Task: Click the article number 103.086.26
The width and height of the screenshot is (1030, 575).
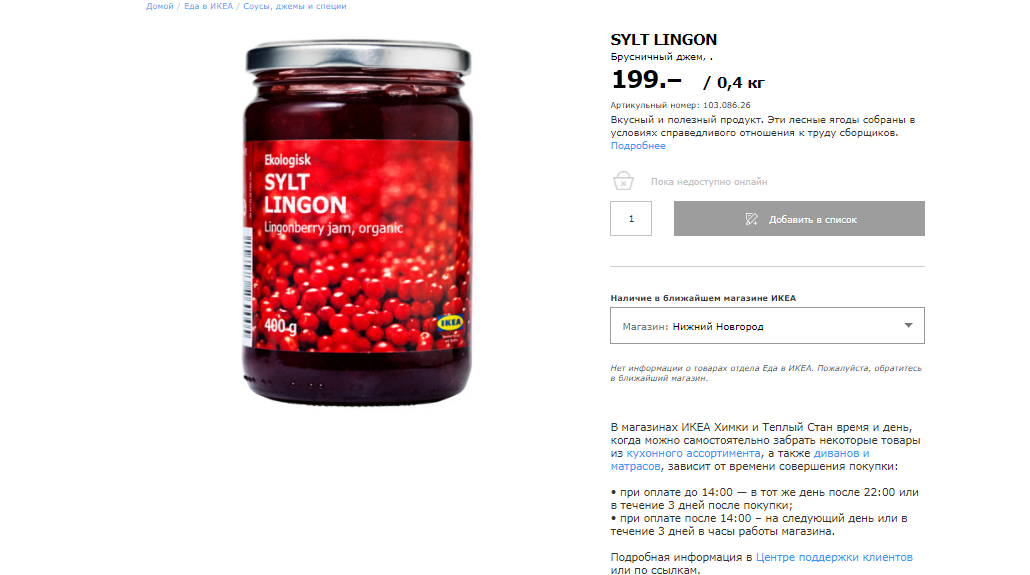Action: click(x=727, y=105)
